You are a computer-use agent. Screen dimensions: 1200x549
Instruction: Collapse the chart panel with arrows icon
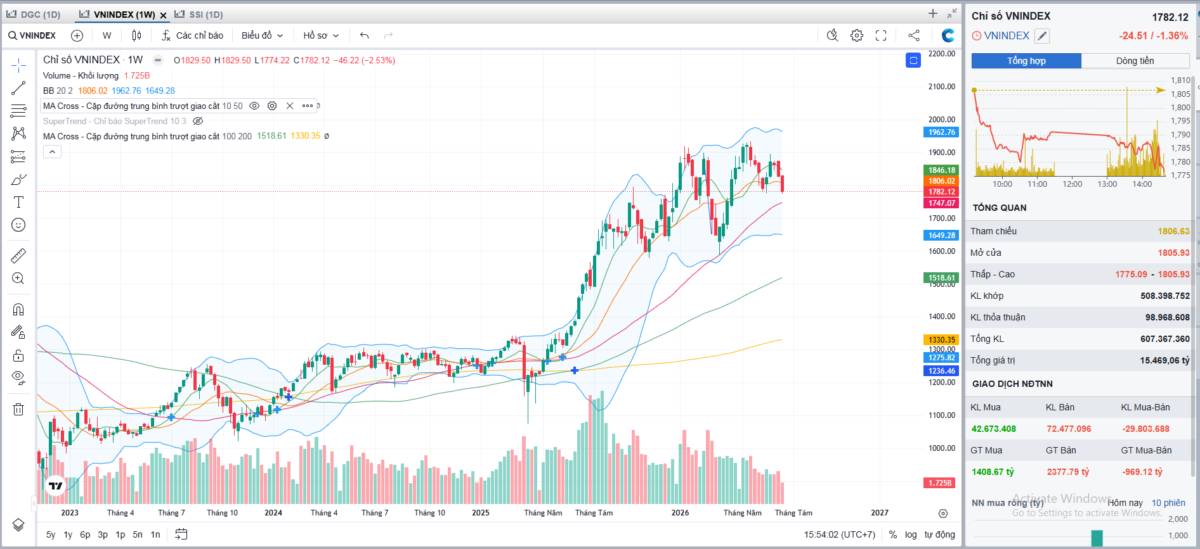(951, 13)
